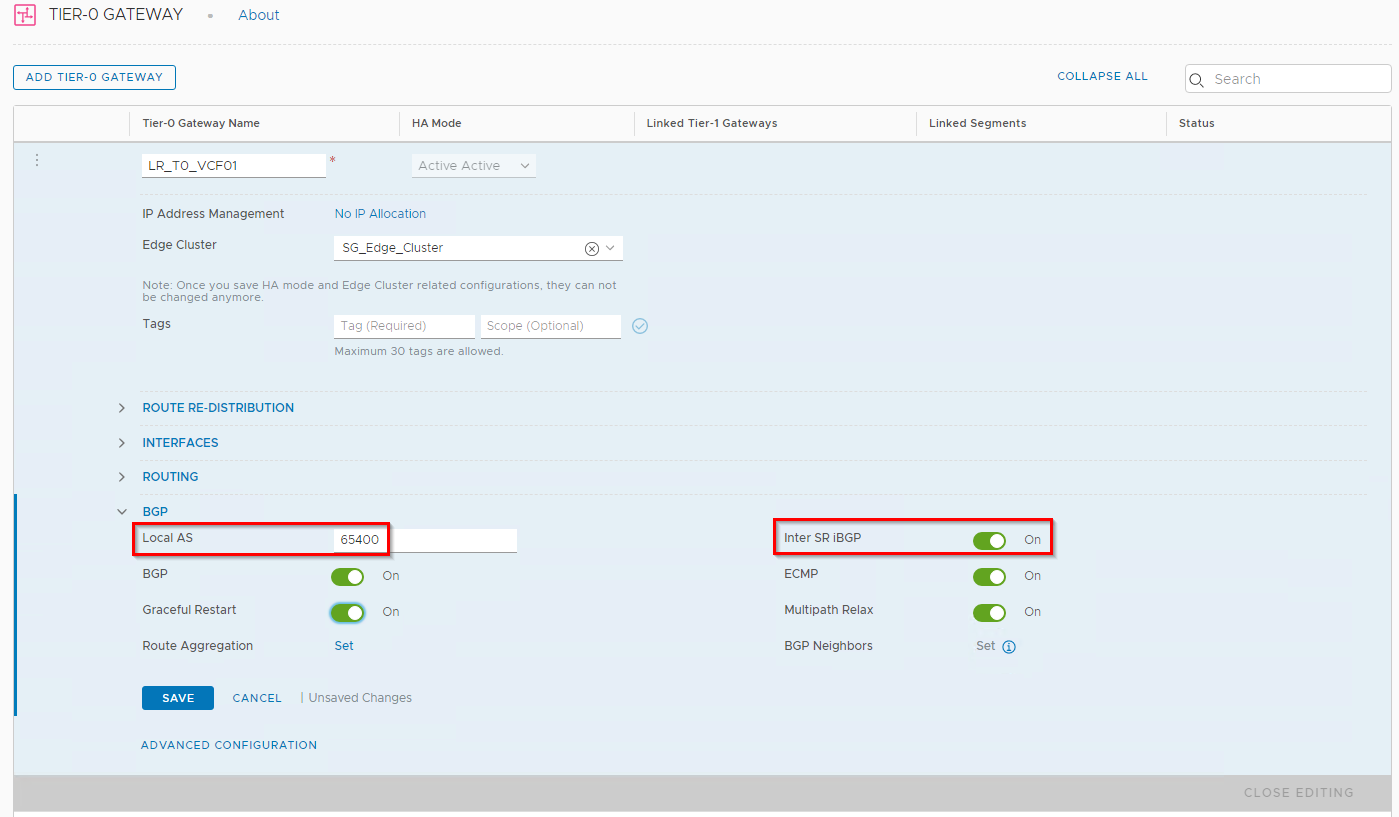Screen dimensions: 1399x817
Task: Toggle Inter SR iBGP switch off
Action: pos(989,540)
